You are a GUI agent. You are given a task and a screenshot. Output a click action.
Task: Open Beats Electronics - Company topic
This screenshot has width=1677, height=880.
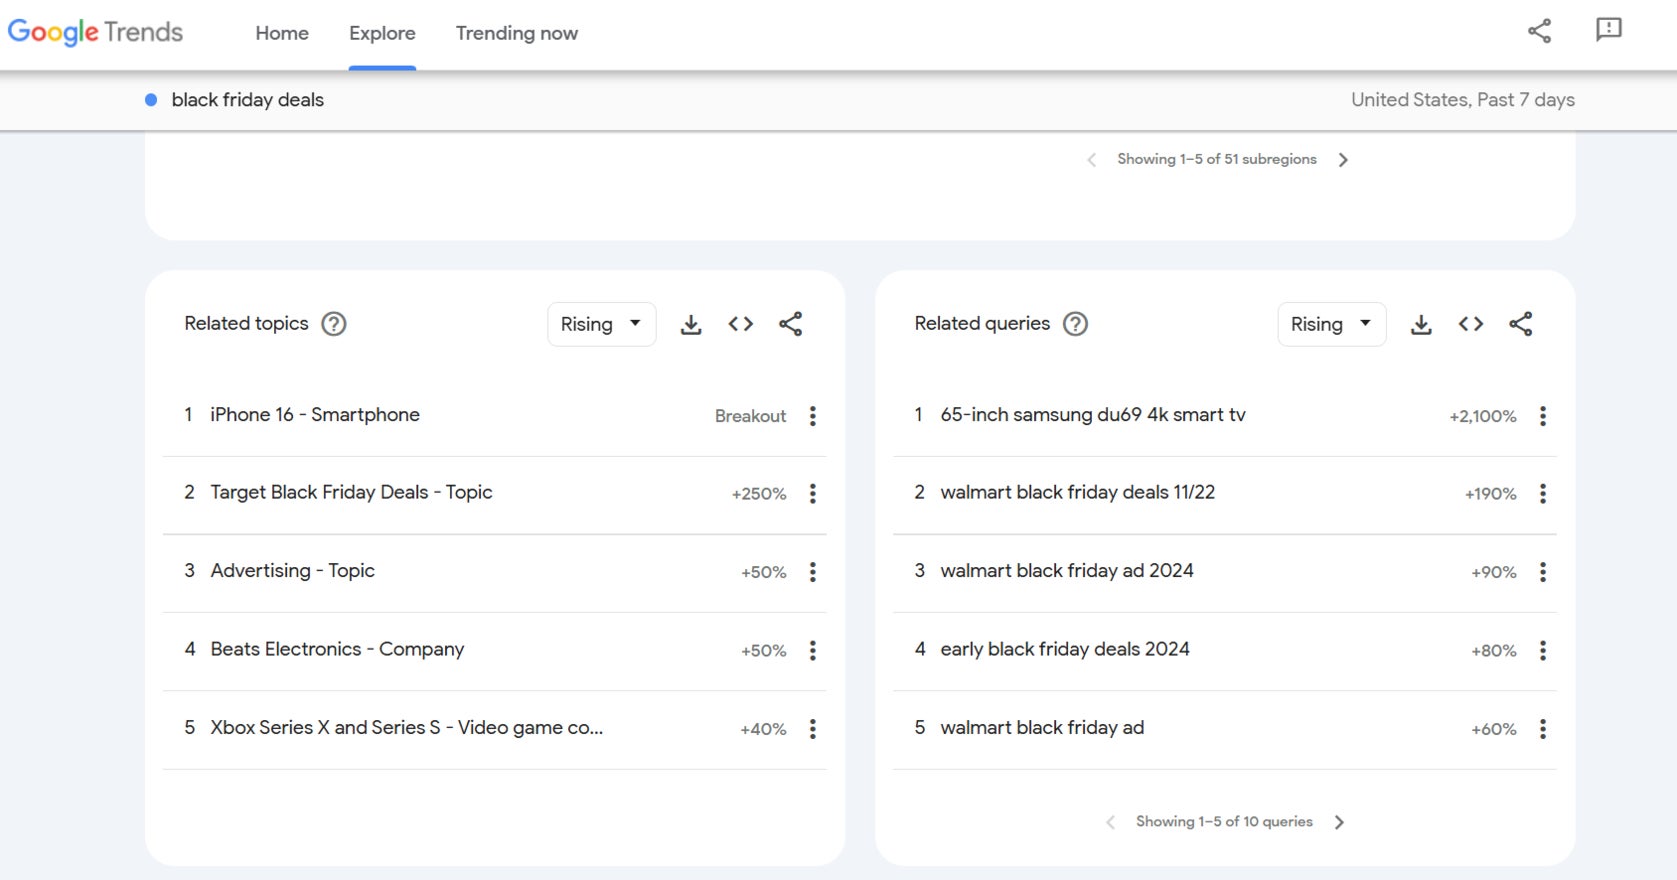point(337,649)
